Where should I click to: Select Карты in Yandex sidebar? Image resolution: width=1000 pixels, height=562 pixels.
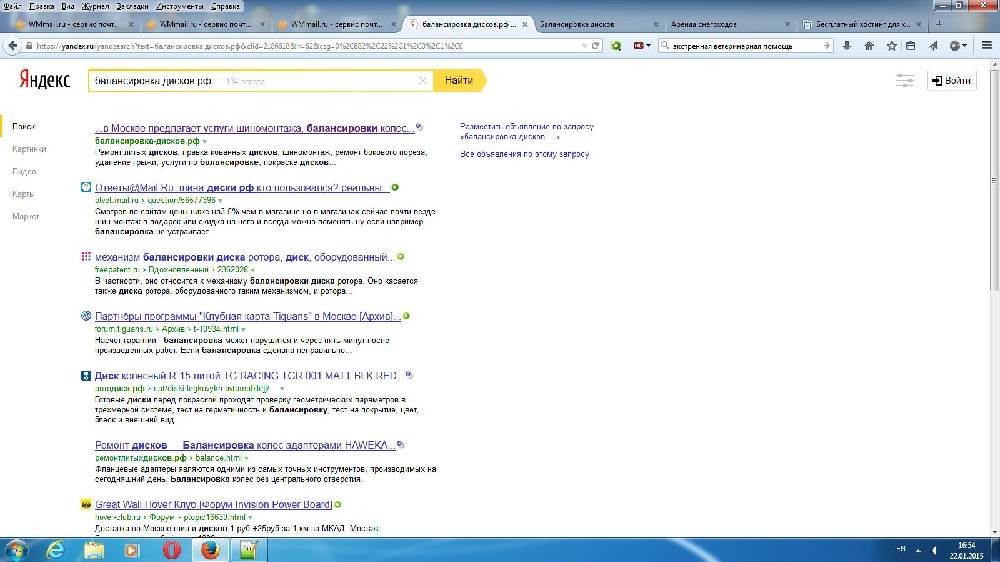click(23, 194)
